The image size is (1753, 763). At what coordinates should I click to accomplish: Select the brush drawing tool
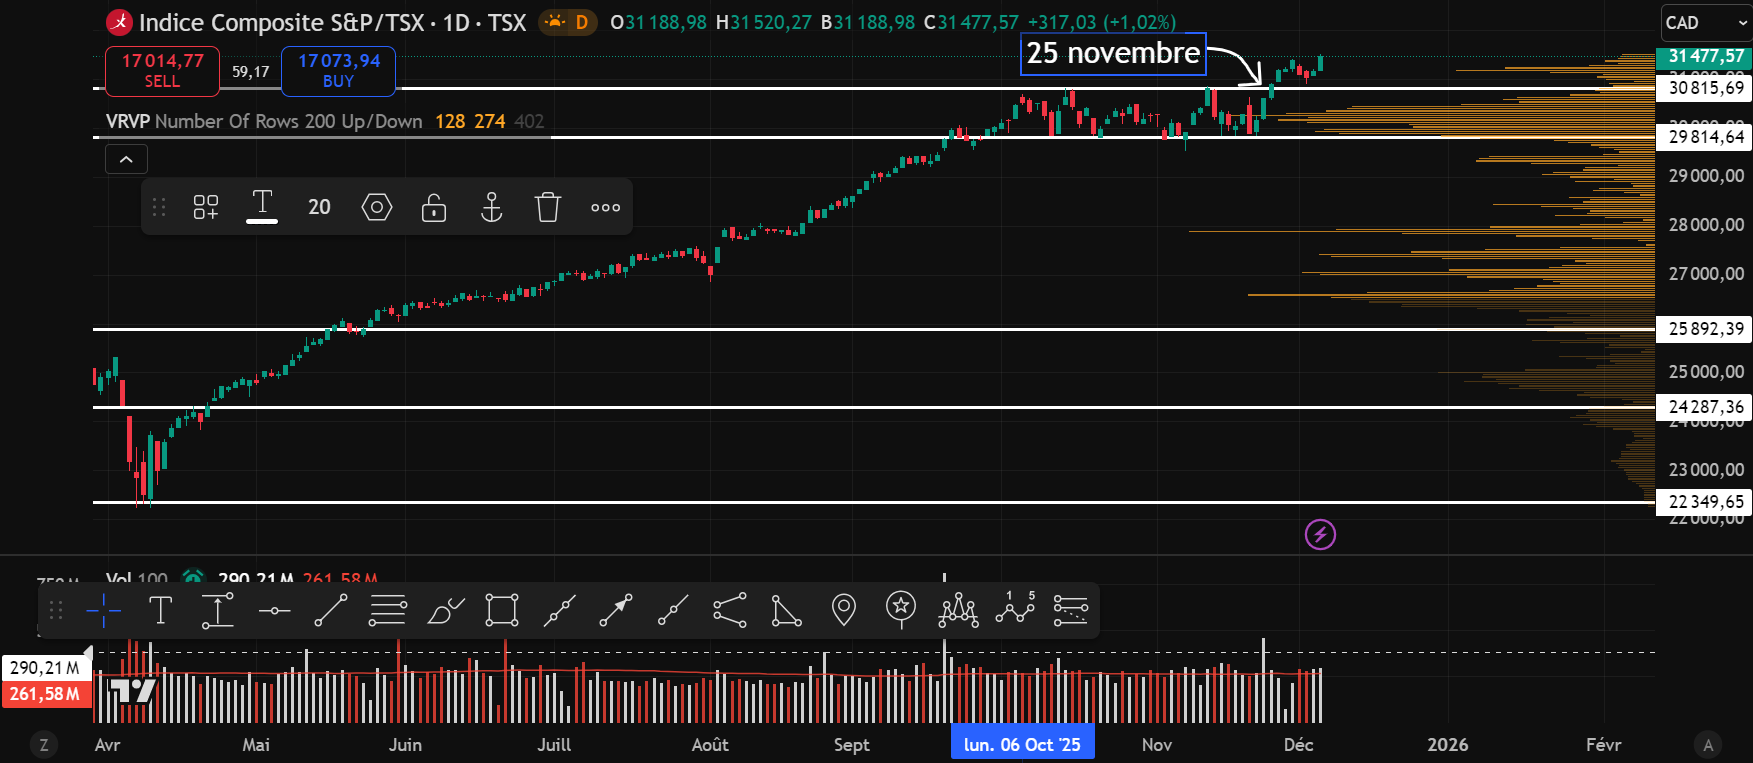pyautogui.click(x=445, y=610)
